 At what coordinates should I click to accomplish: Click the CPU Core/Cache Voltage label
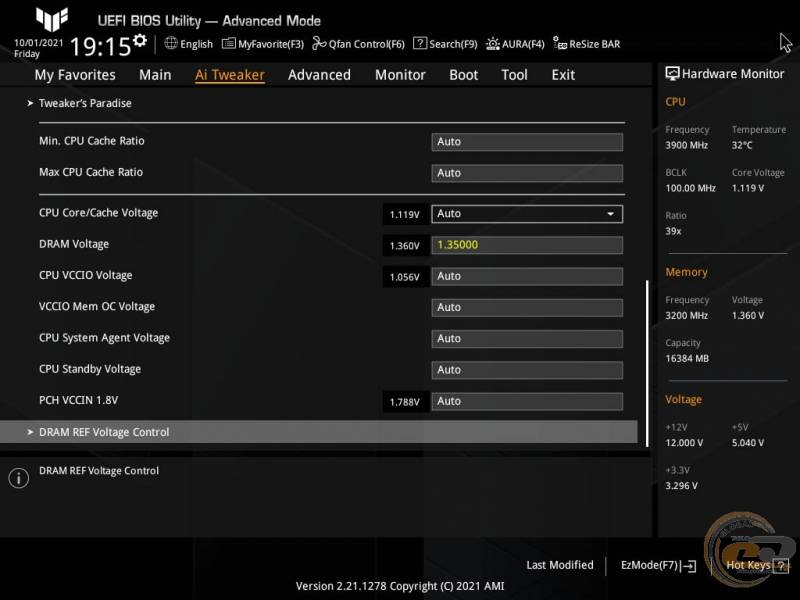(x=98, y=213)
